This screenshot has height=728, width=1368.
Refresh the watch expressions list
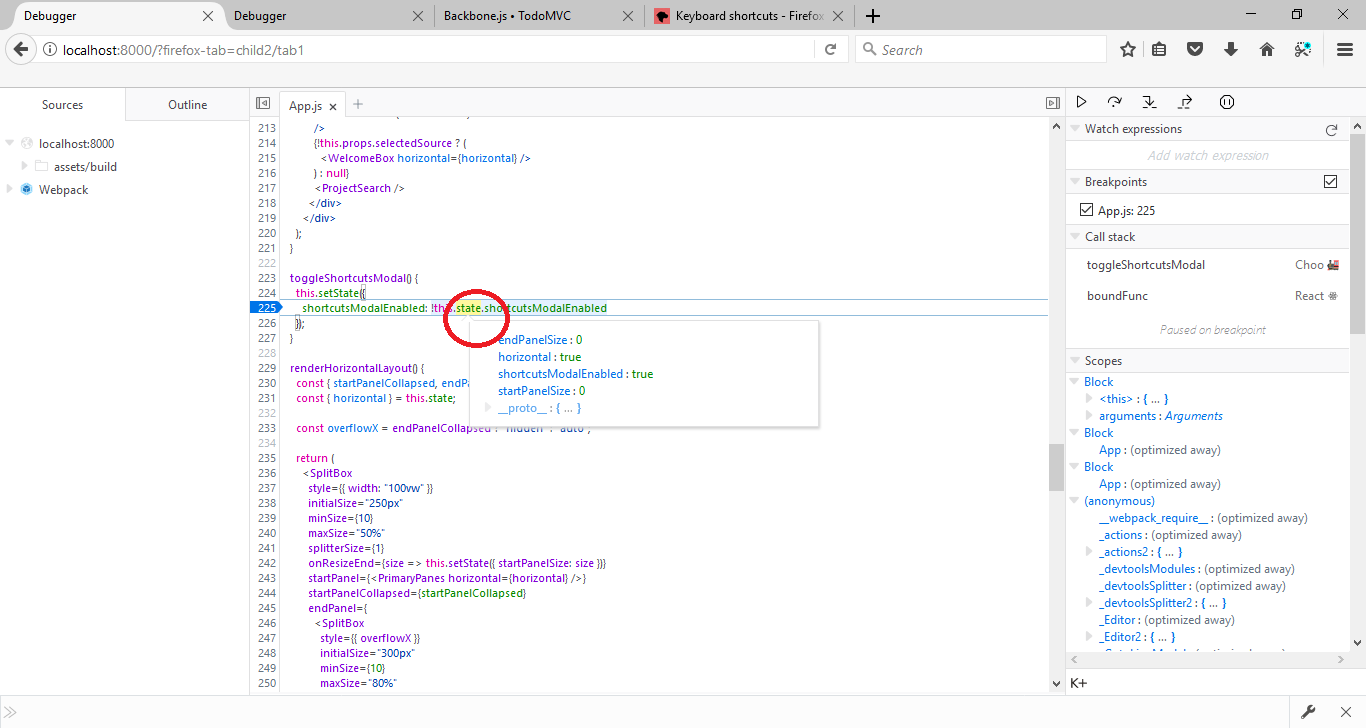[1330, 128]
